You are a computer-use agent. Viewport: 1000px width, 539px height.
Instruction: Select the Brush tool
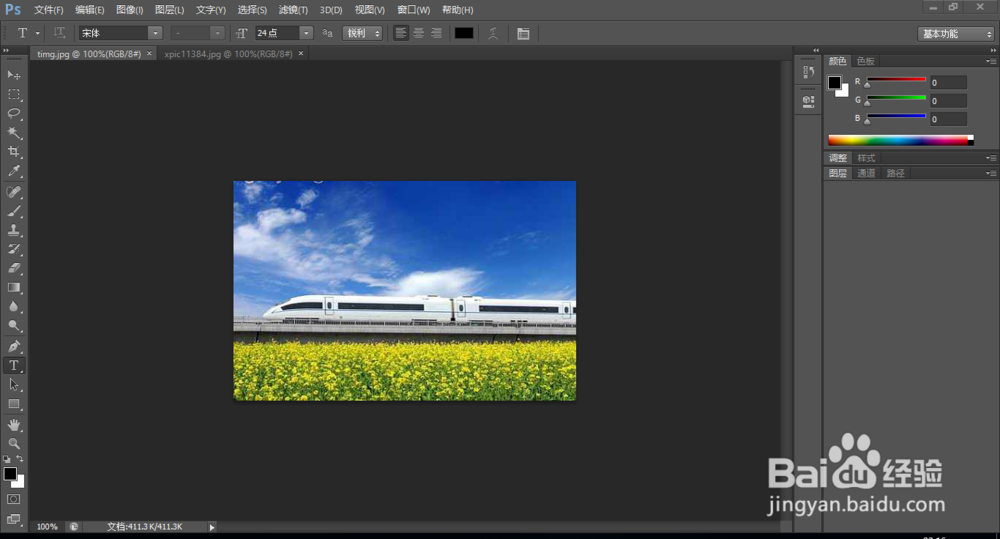point(13,211)
